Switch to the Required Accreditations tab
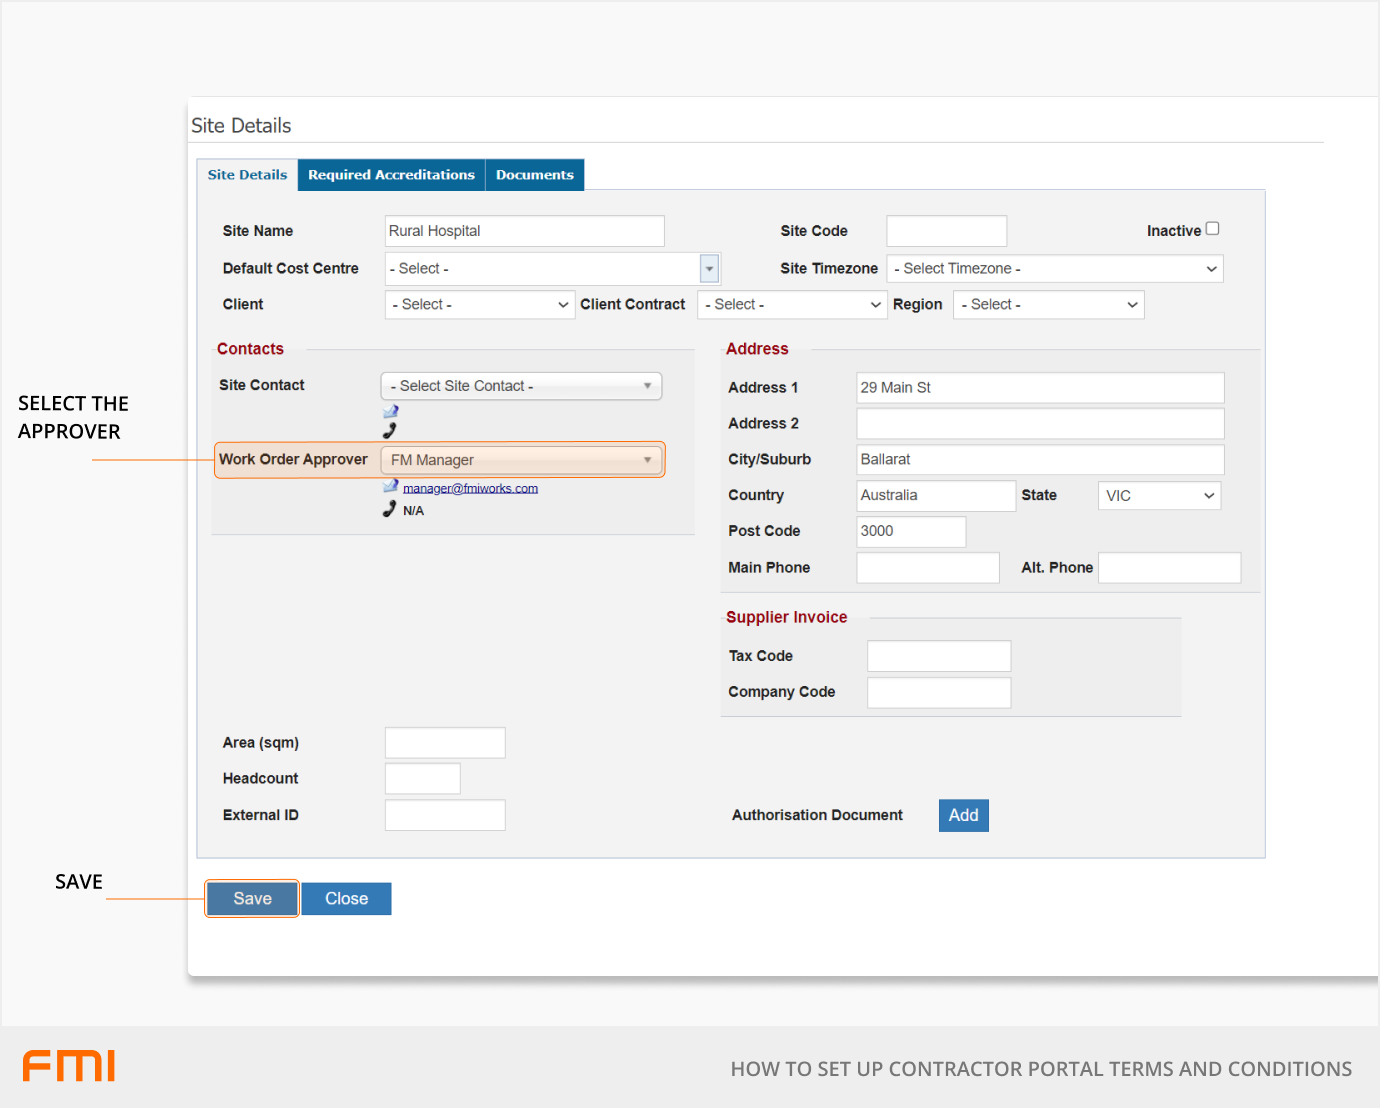The width and height of the screenshot is (1380, 1108). [391, 175]
